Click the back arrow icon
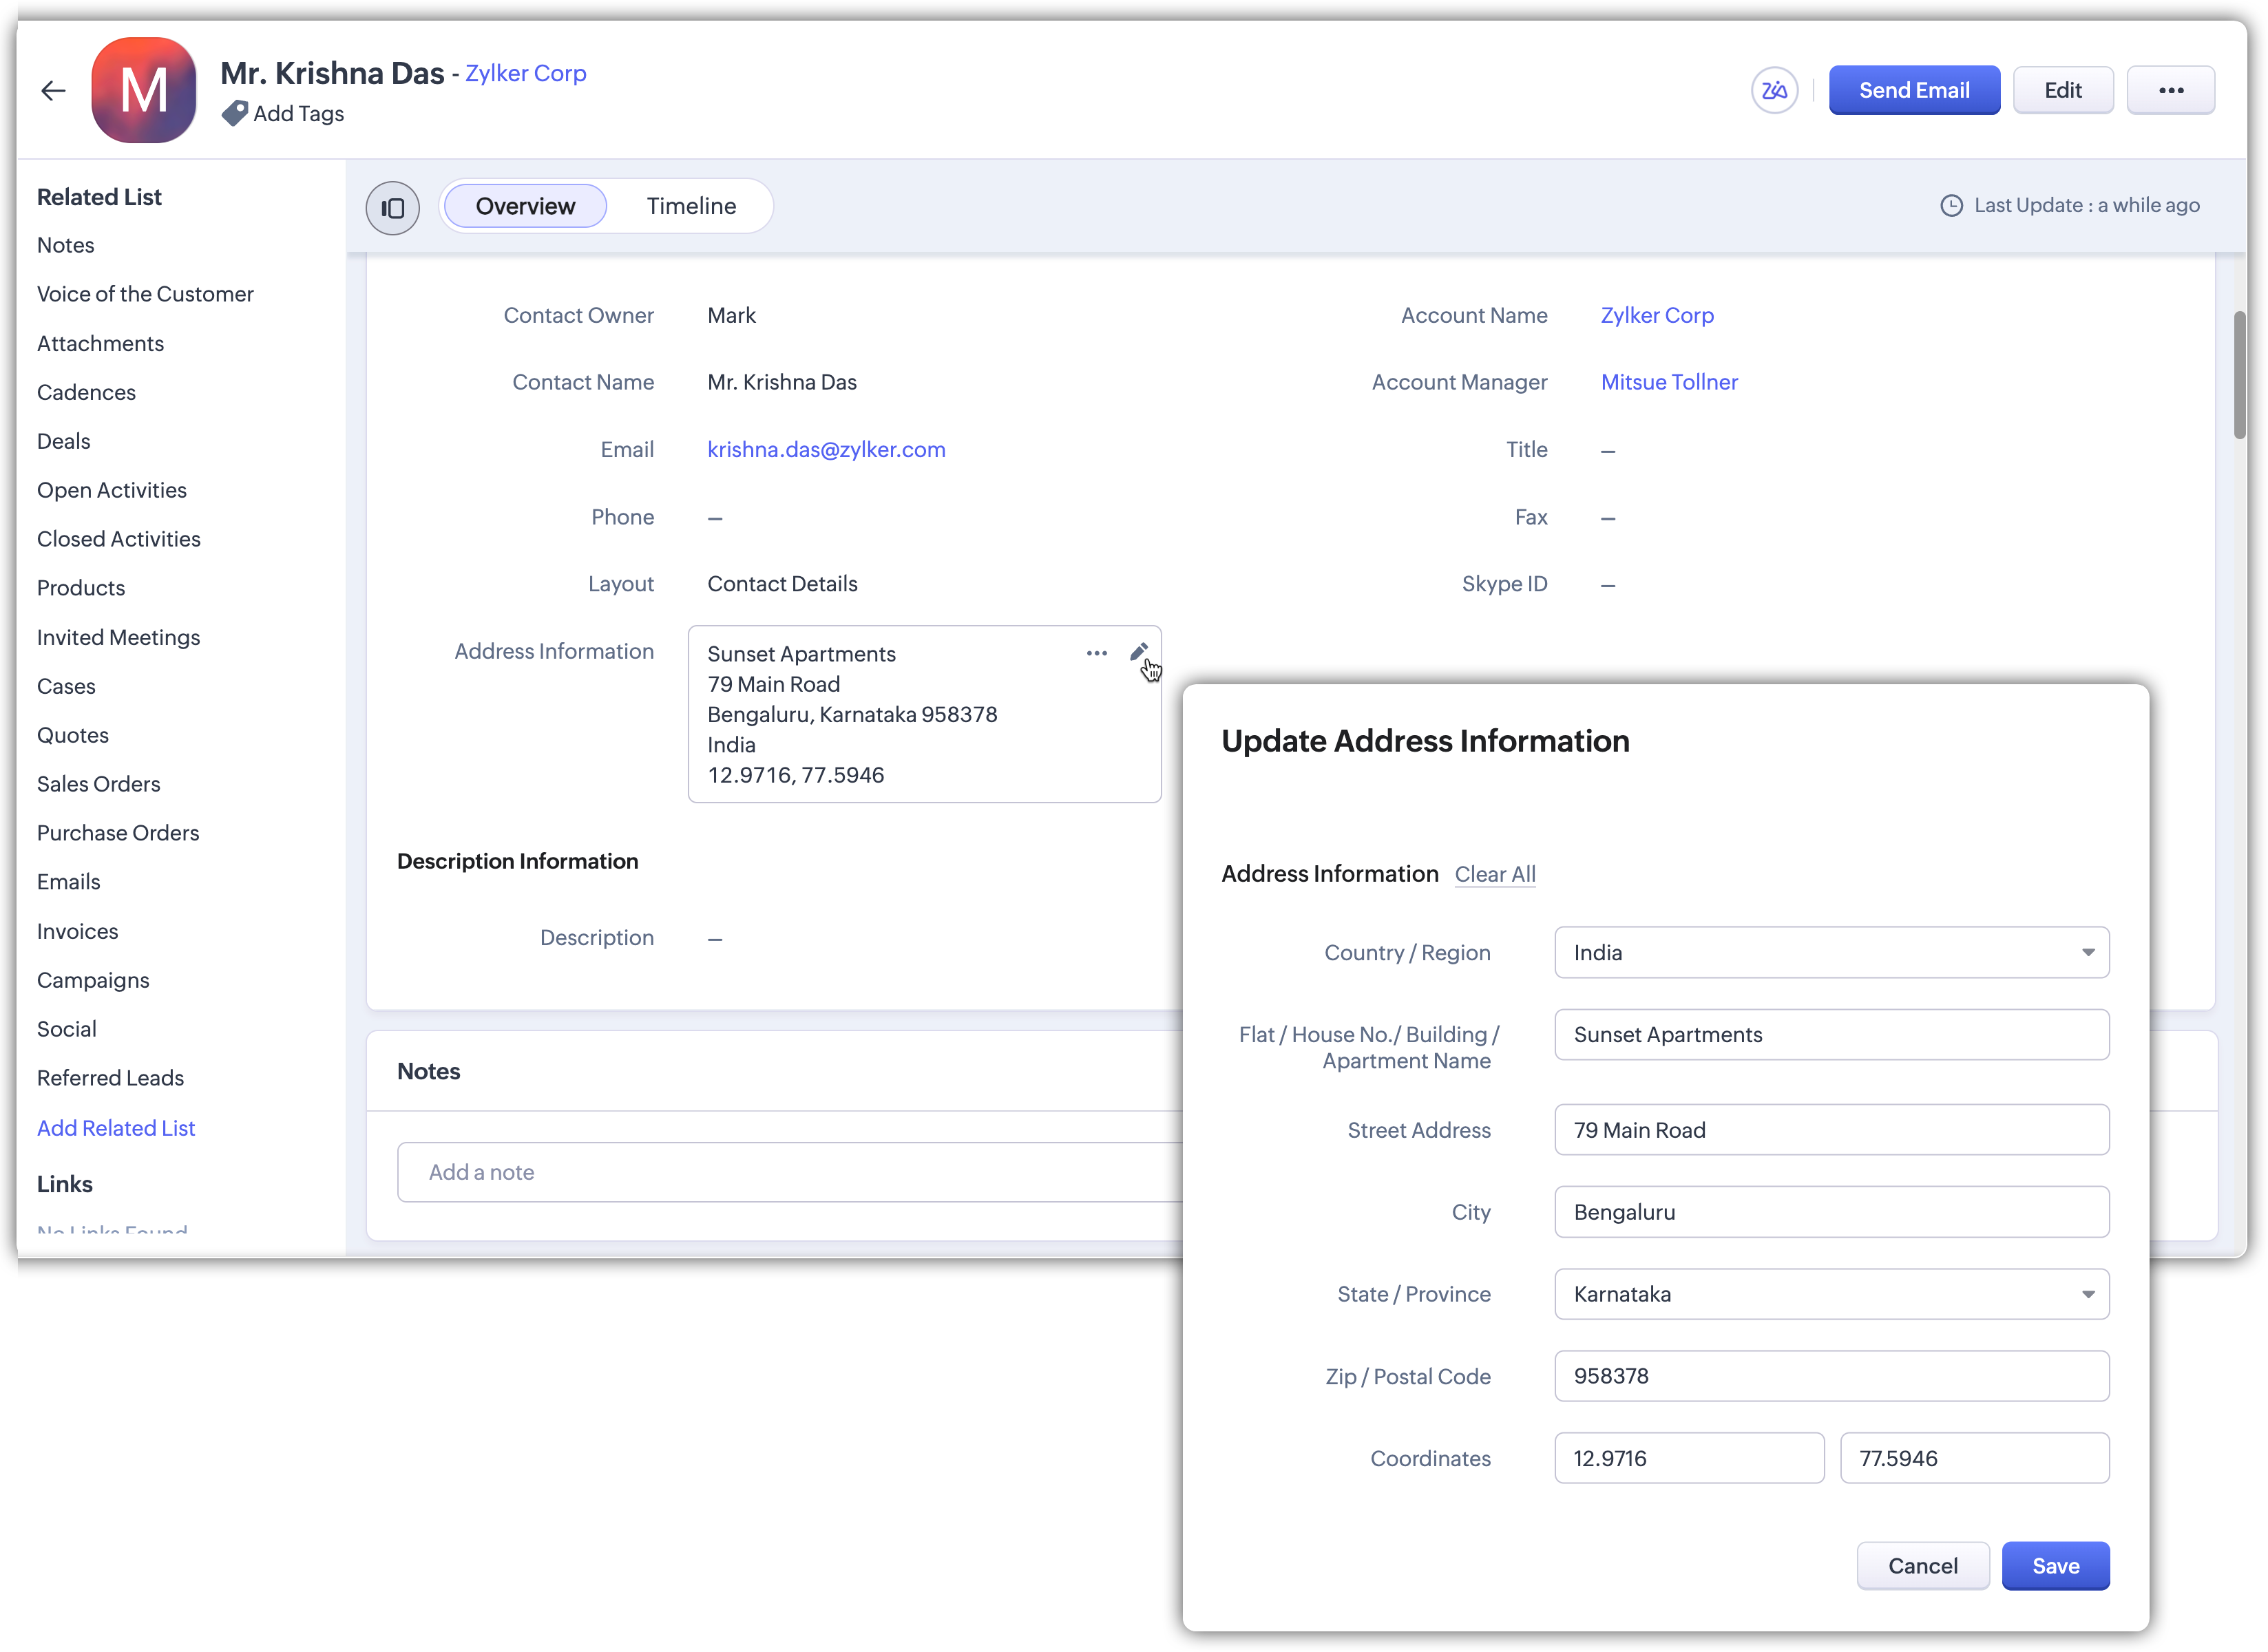The image size is (2268, 1652). coord(53,91)
